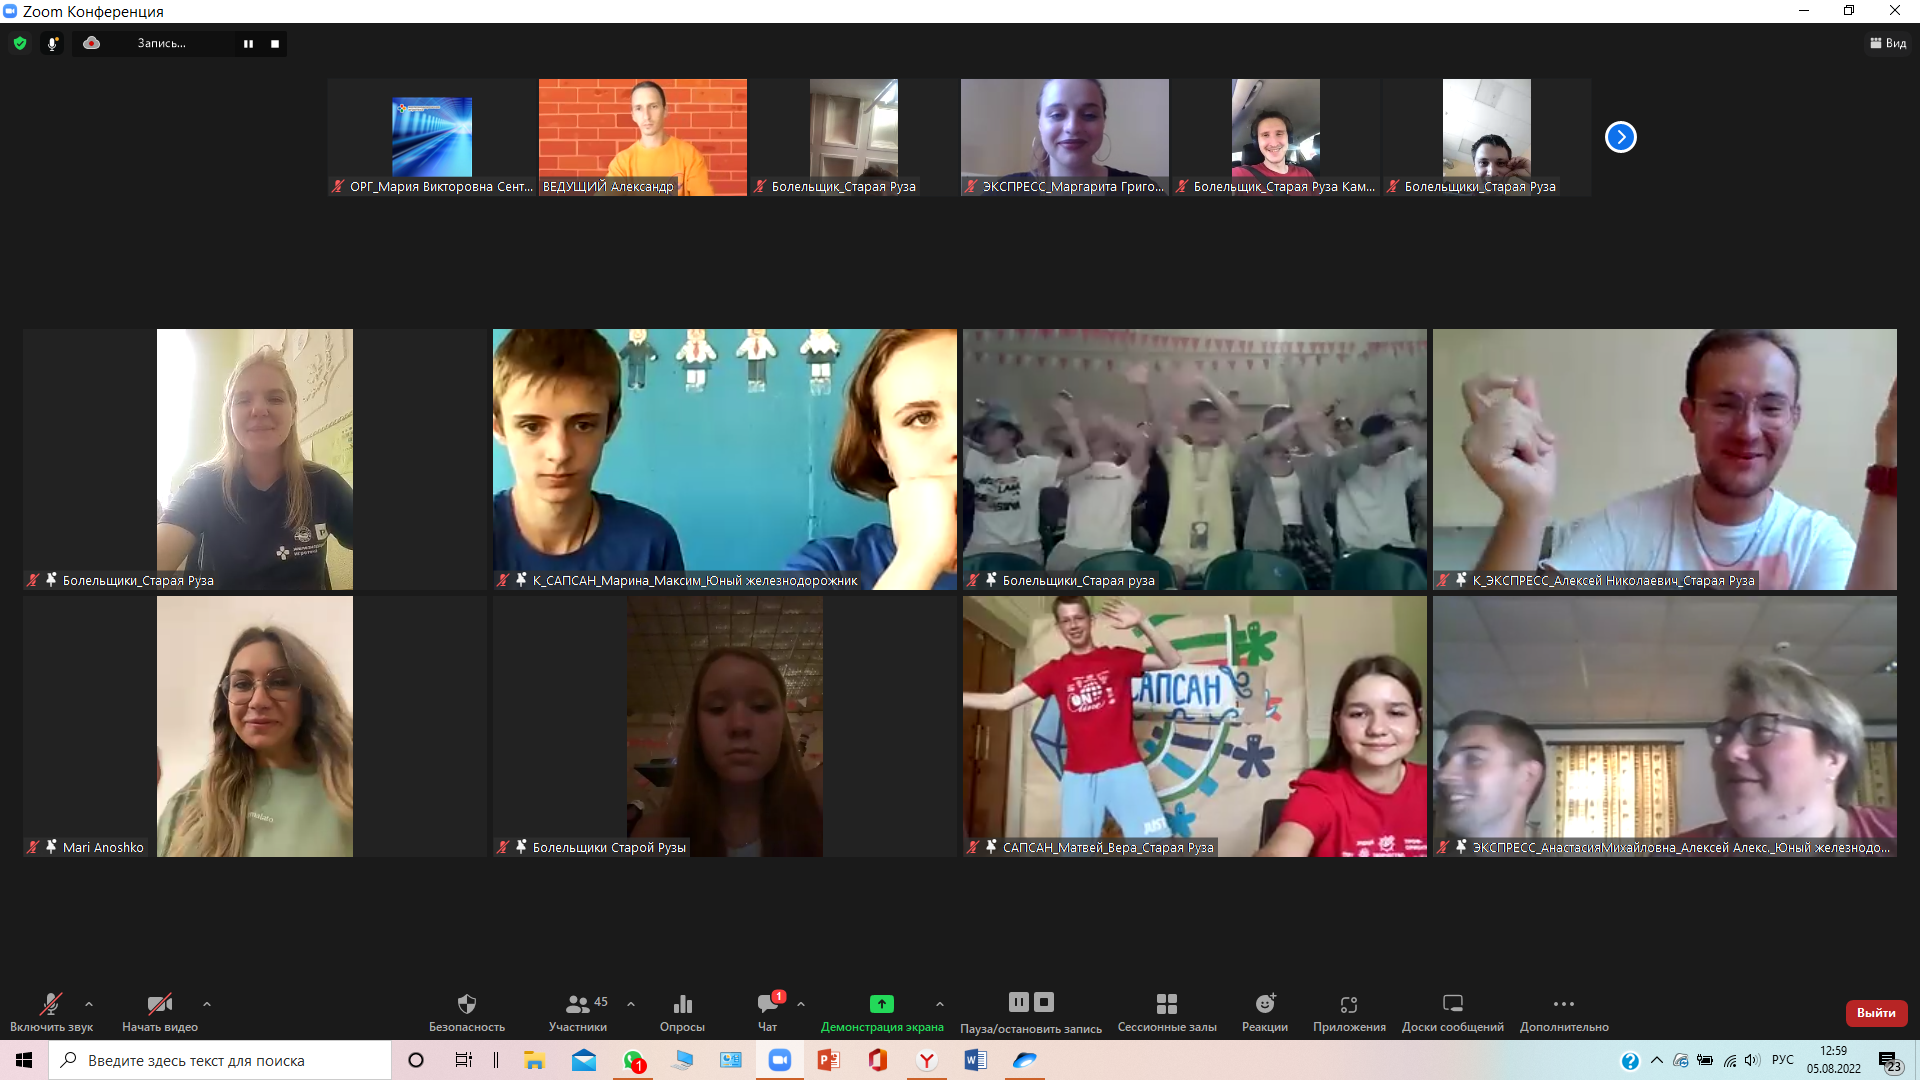Pause the recording in top bar
Viewport: 1920px width, 1080px height.
pyautogui.click(x=248, y=44)
